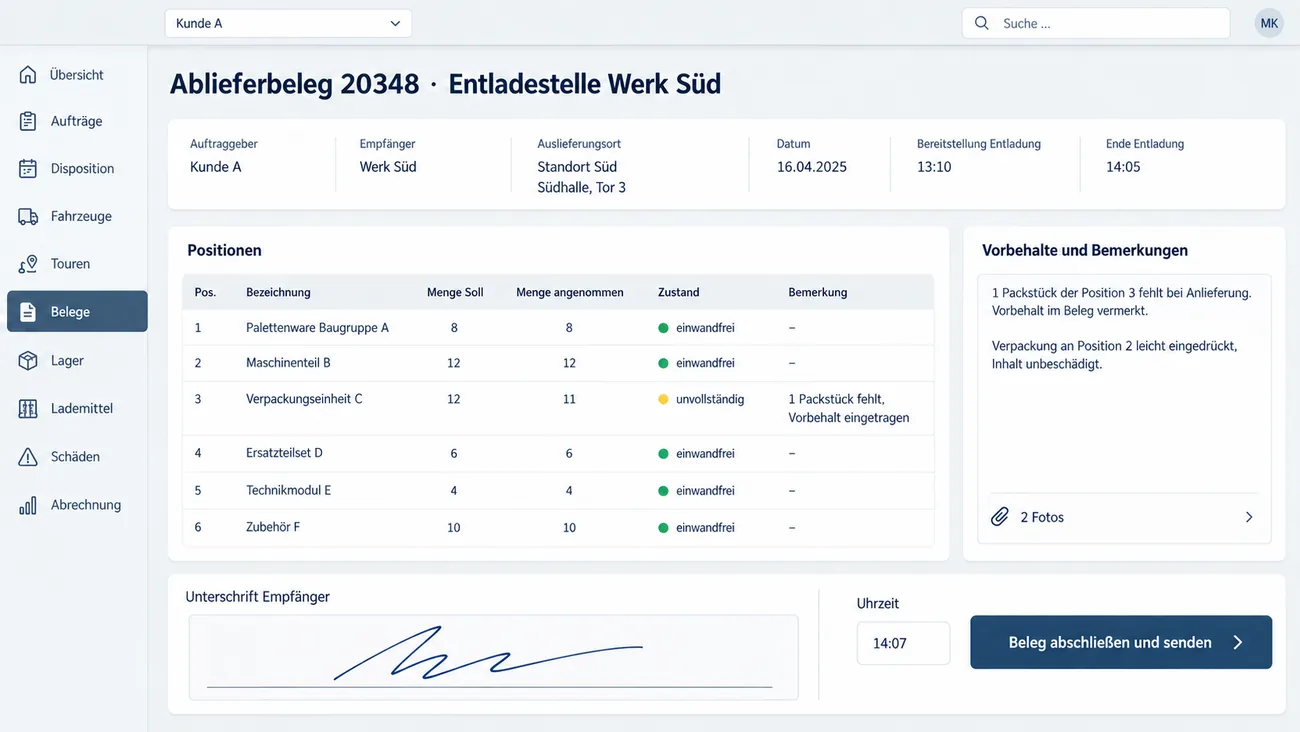
Task: Click the Unterschrift Empfänger signature box
Action: (494, 657)
